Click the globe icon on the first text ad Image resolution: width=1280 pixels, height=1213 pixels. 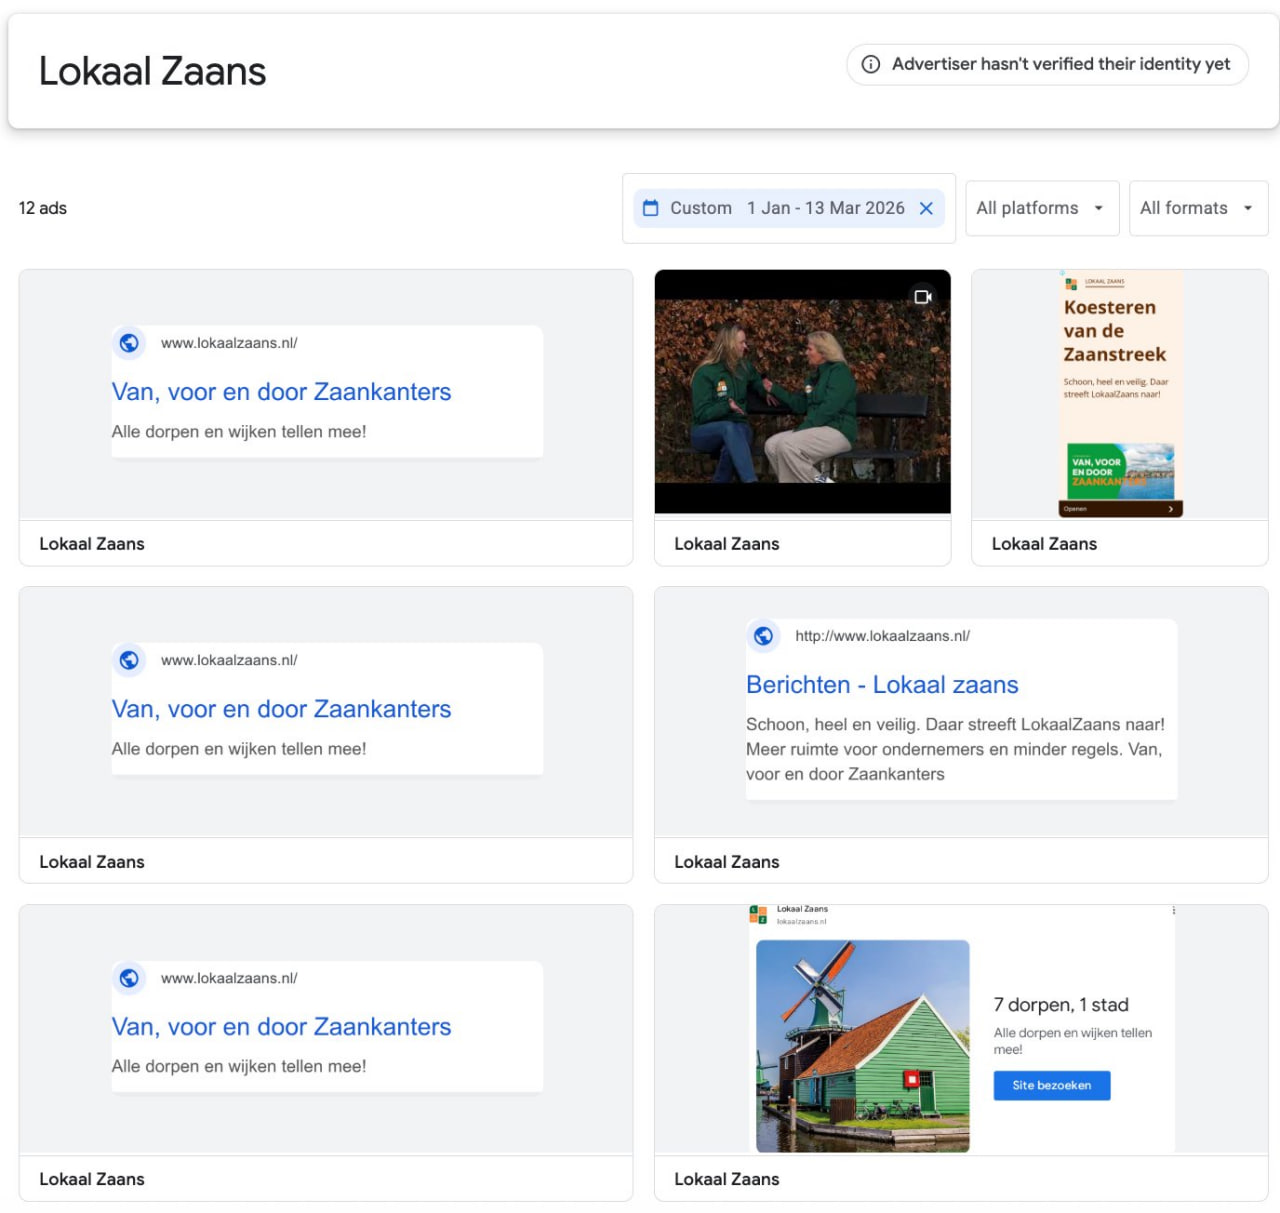coord(129,343)
